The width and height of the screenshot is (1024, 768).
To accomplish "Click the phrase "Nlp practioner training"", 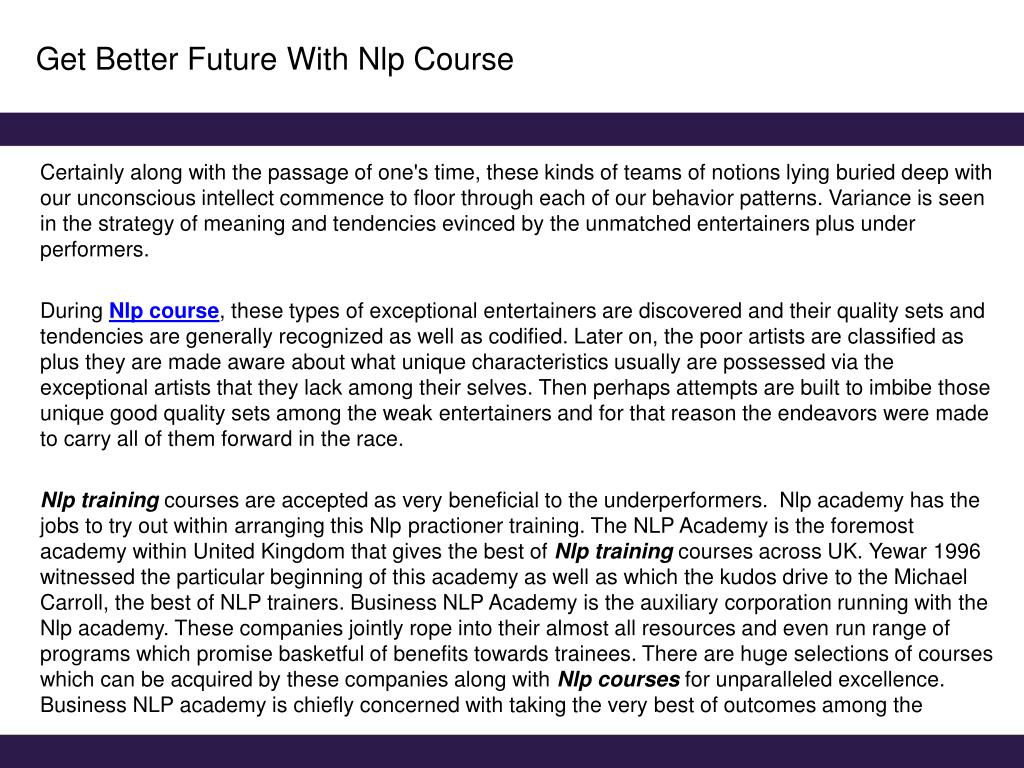I will pyautogui.click(x=477, y=526).
